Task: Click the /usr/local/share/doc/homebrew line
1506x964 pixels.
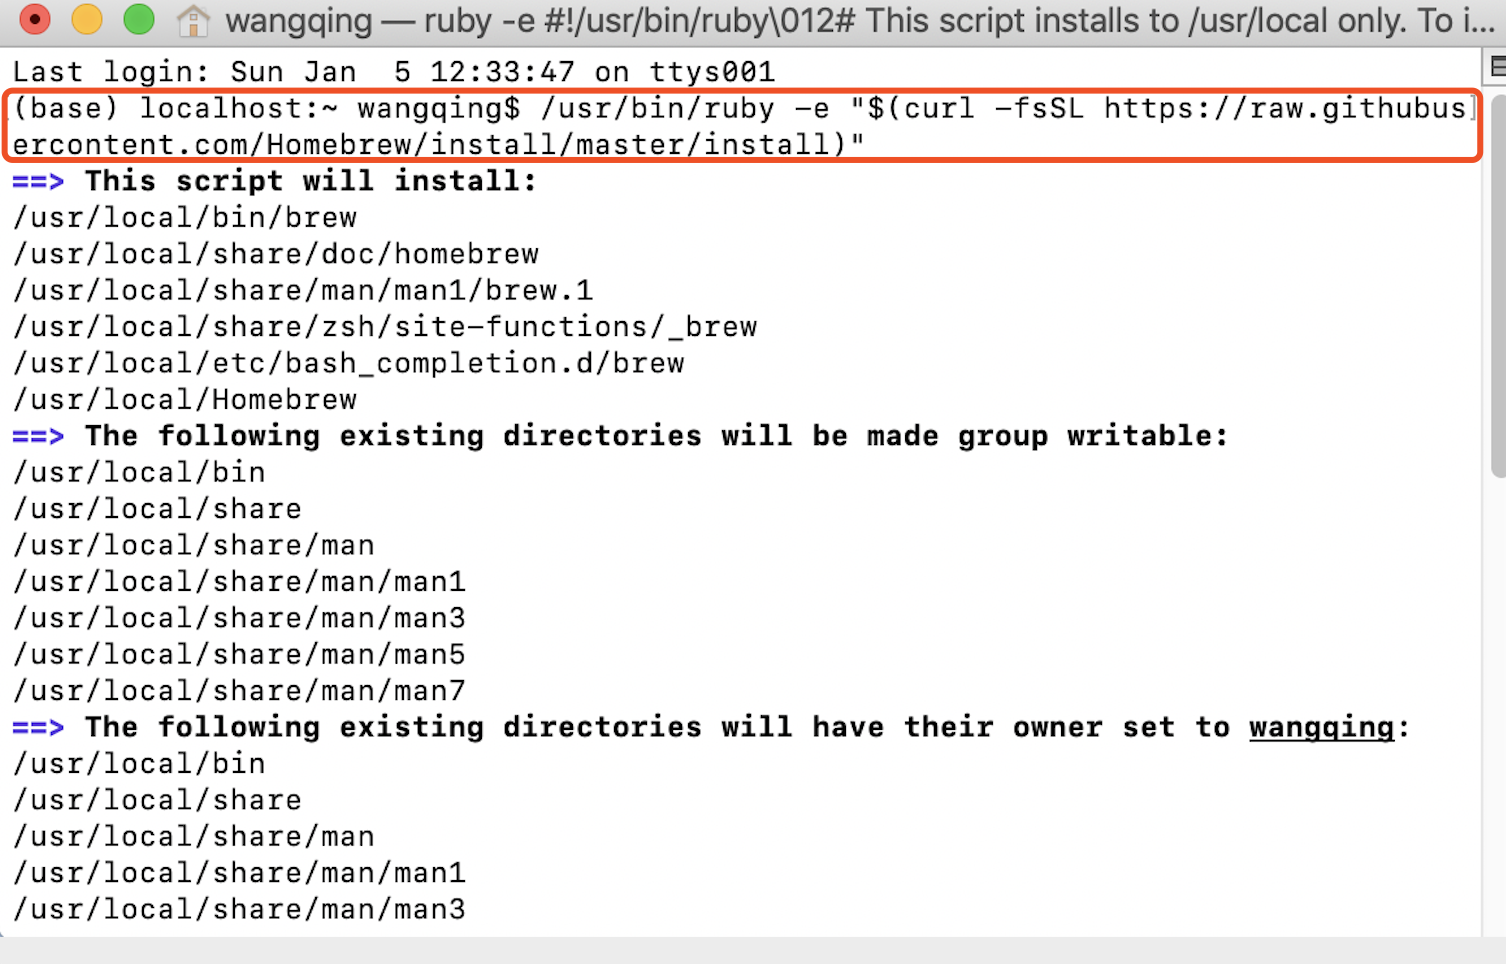Action: [x=276, y=254]
